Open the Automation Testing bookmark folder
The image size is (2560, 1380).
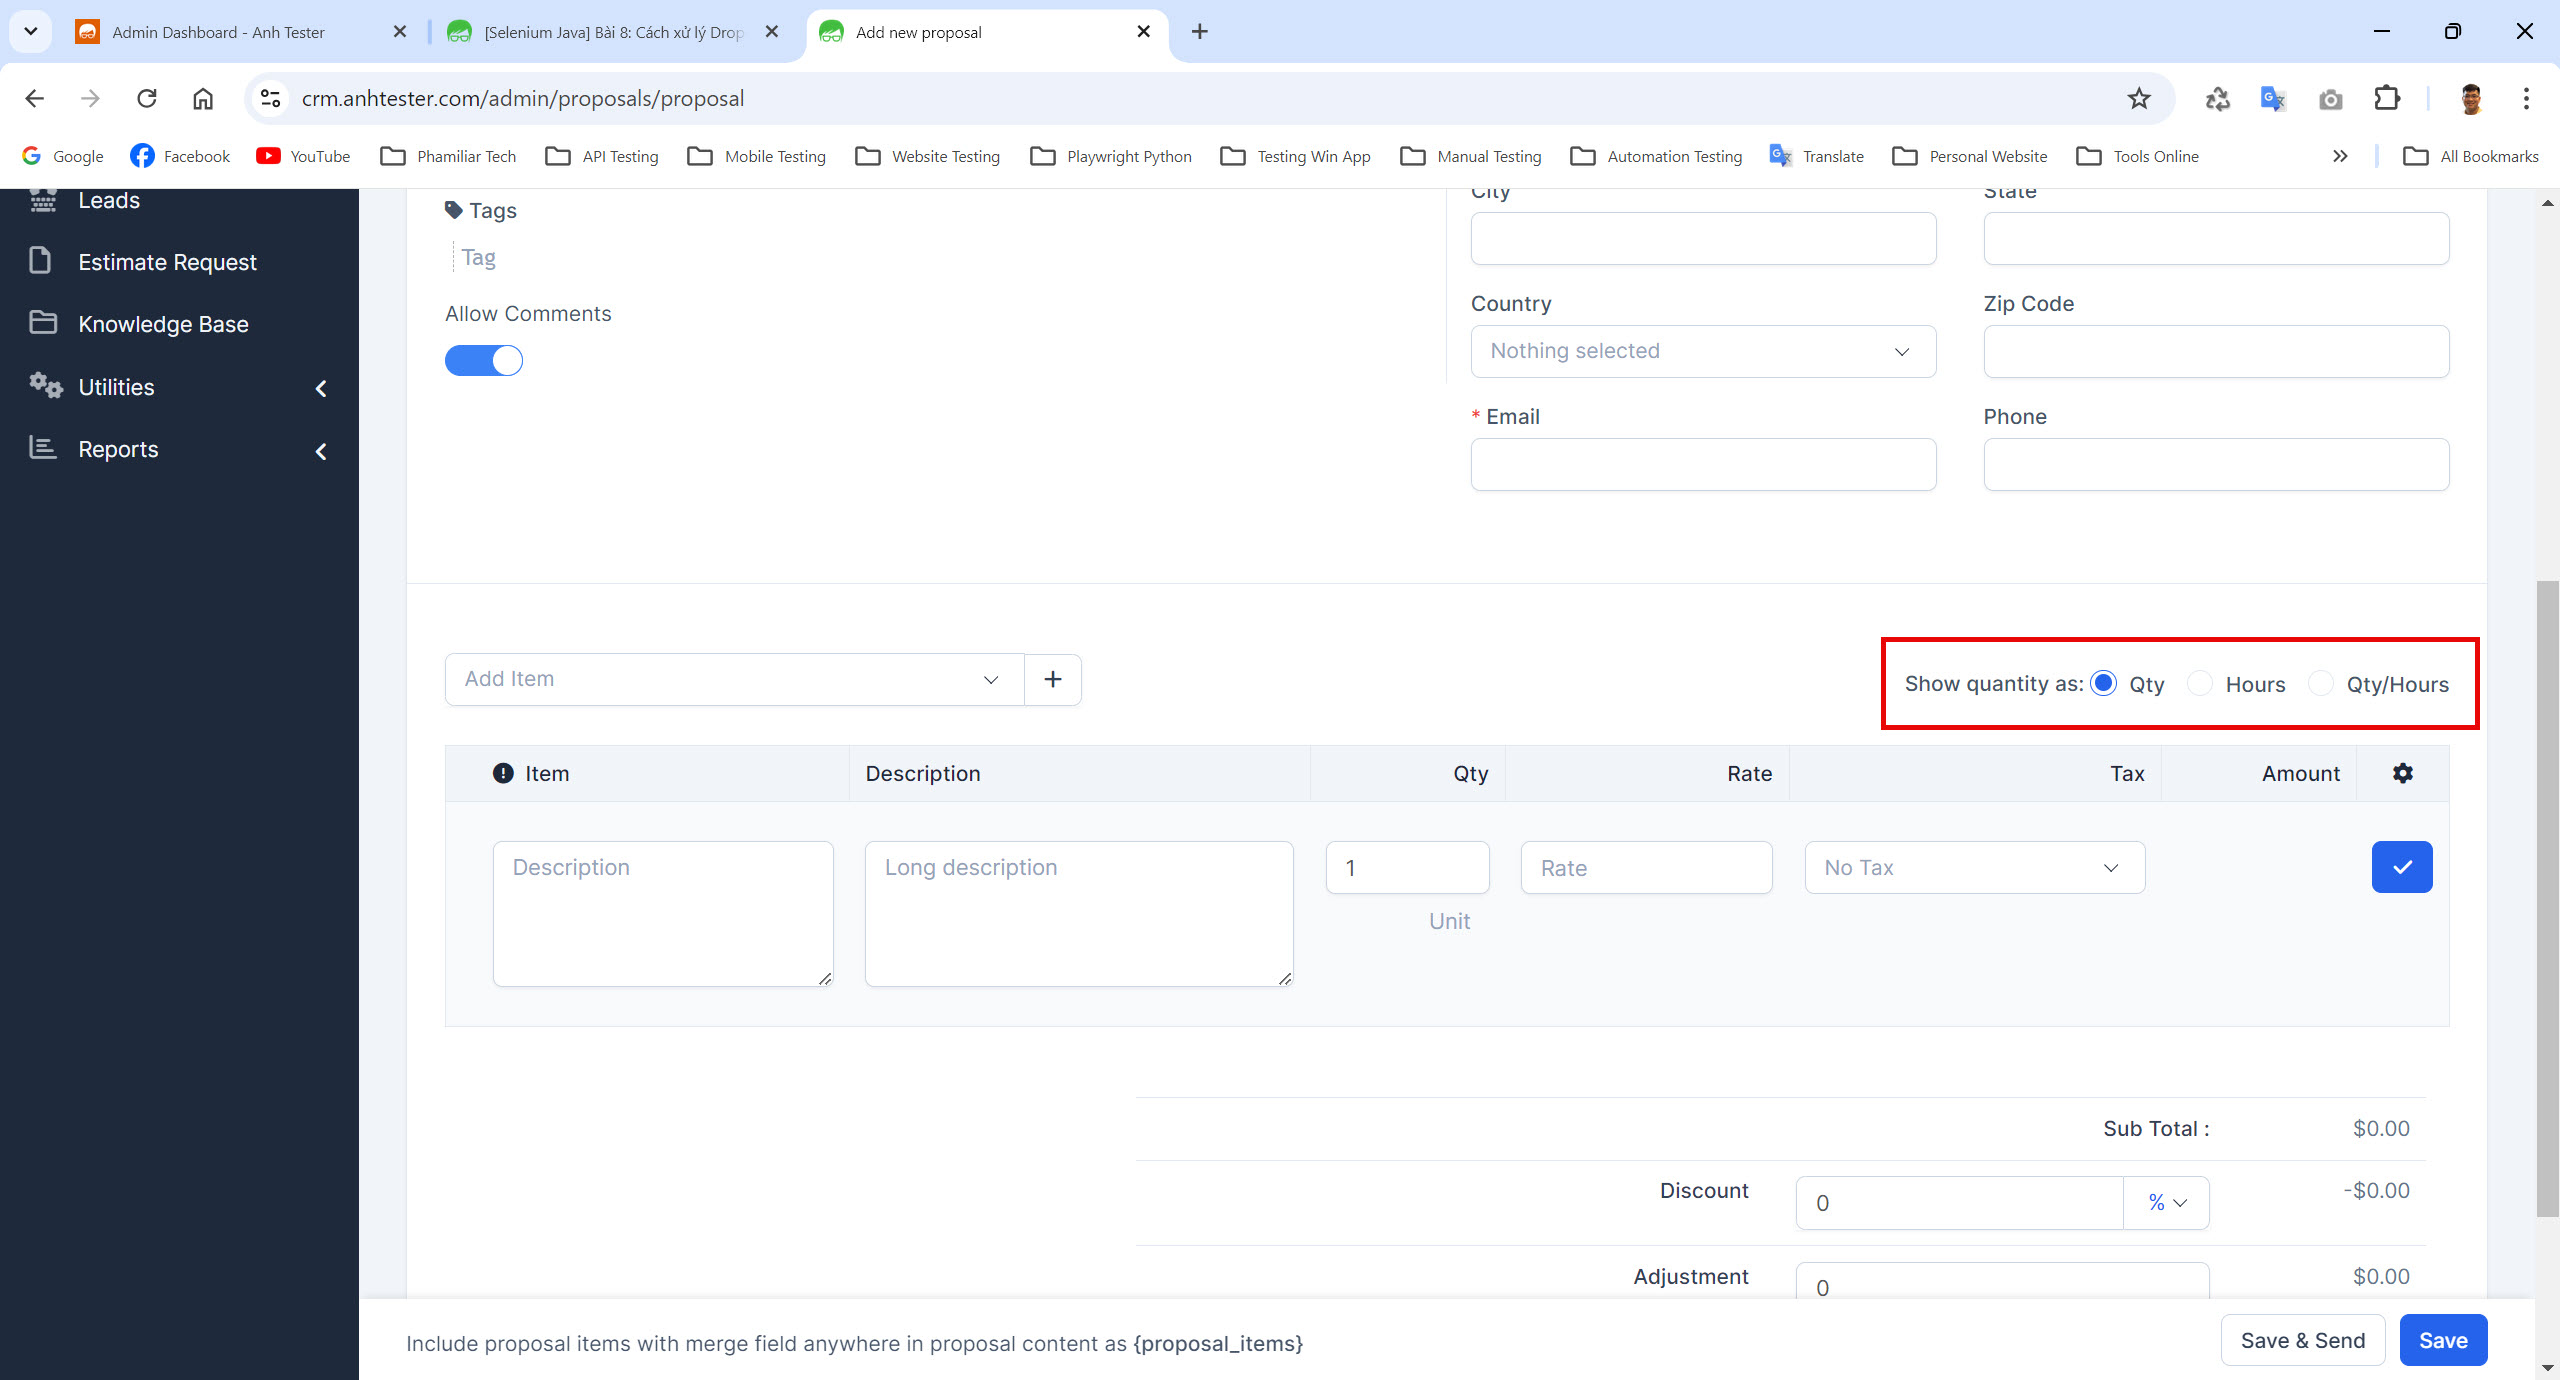tap(1657, 156)
